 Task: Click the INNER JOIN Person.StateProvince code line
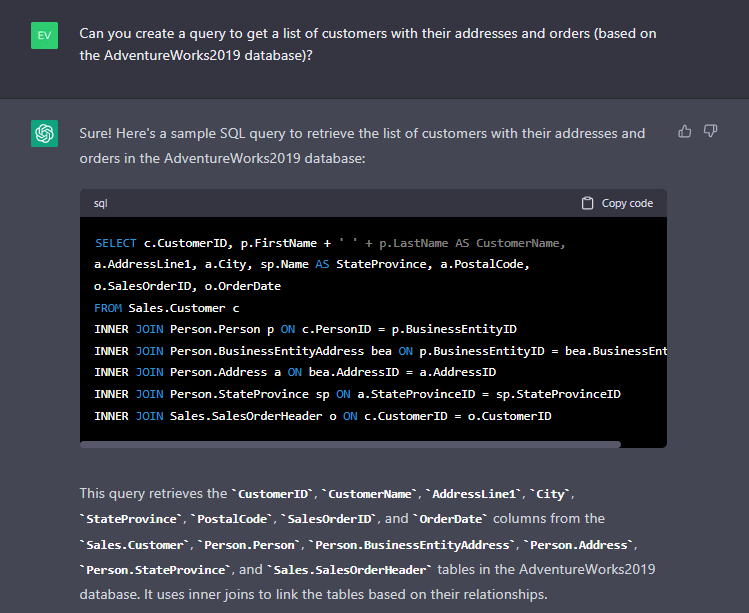[x=357, y=394]
